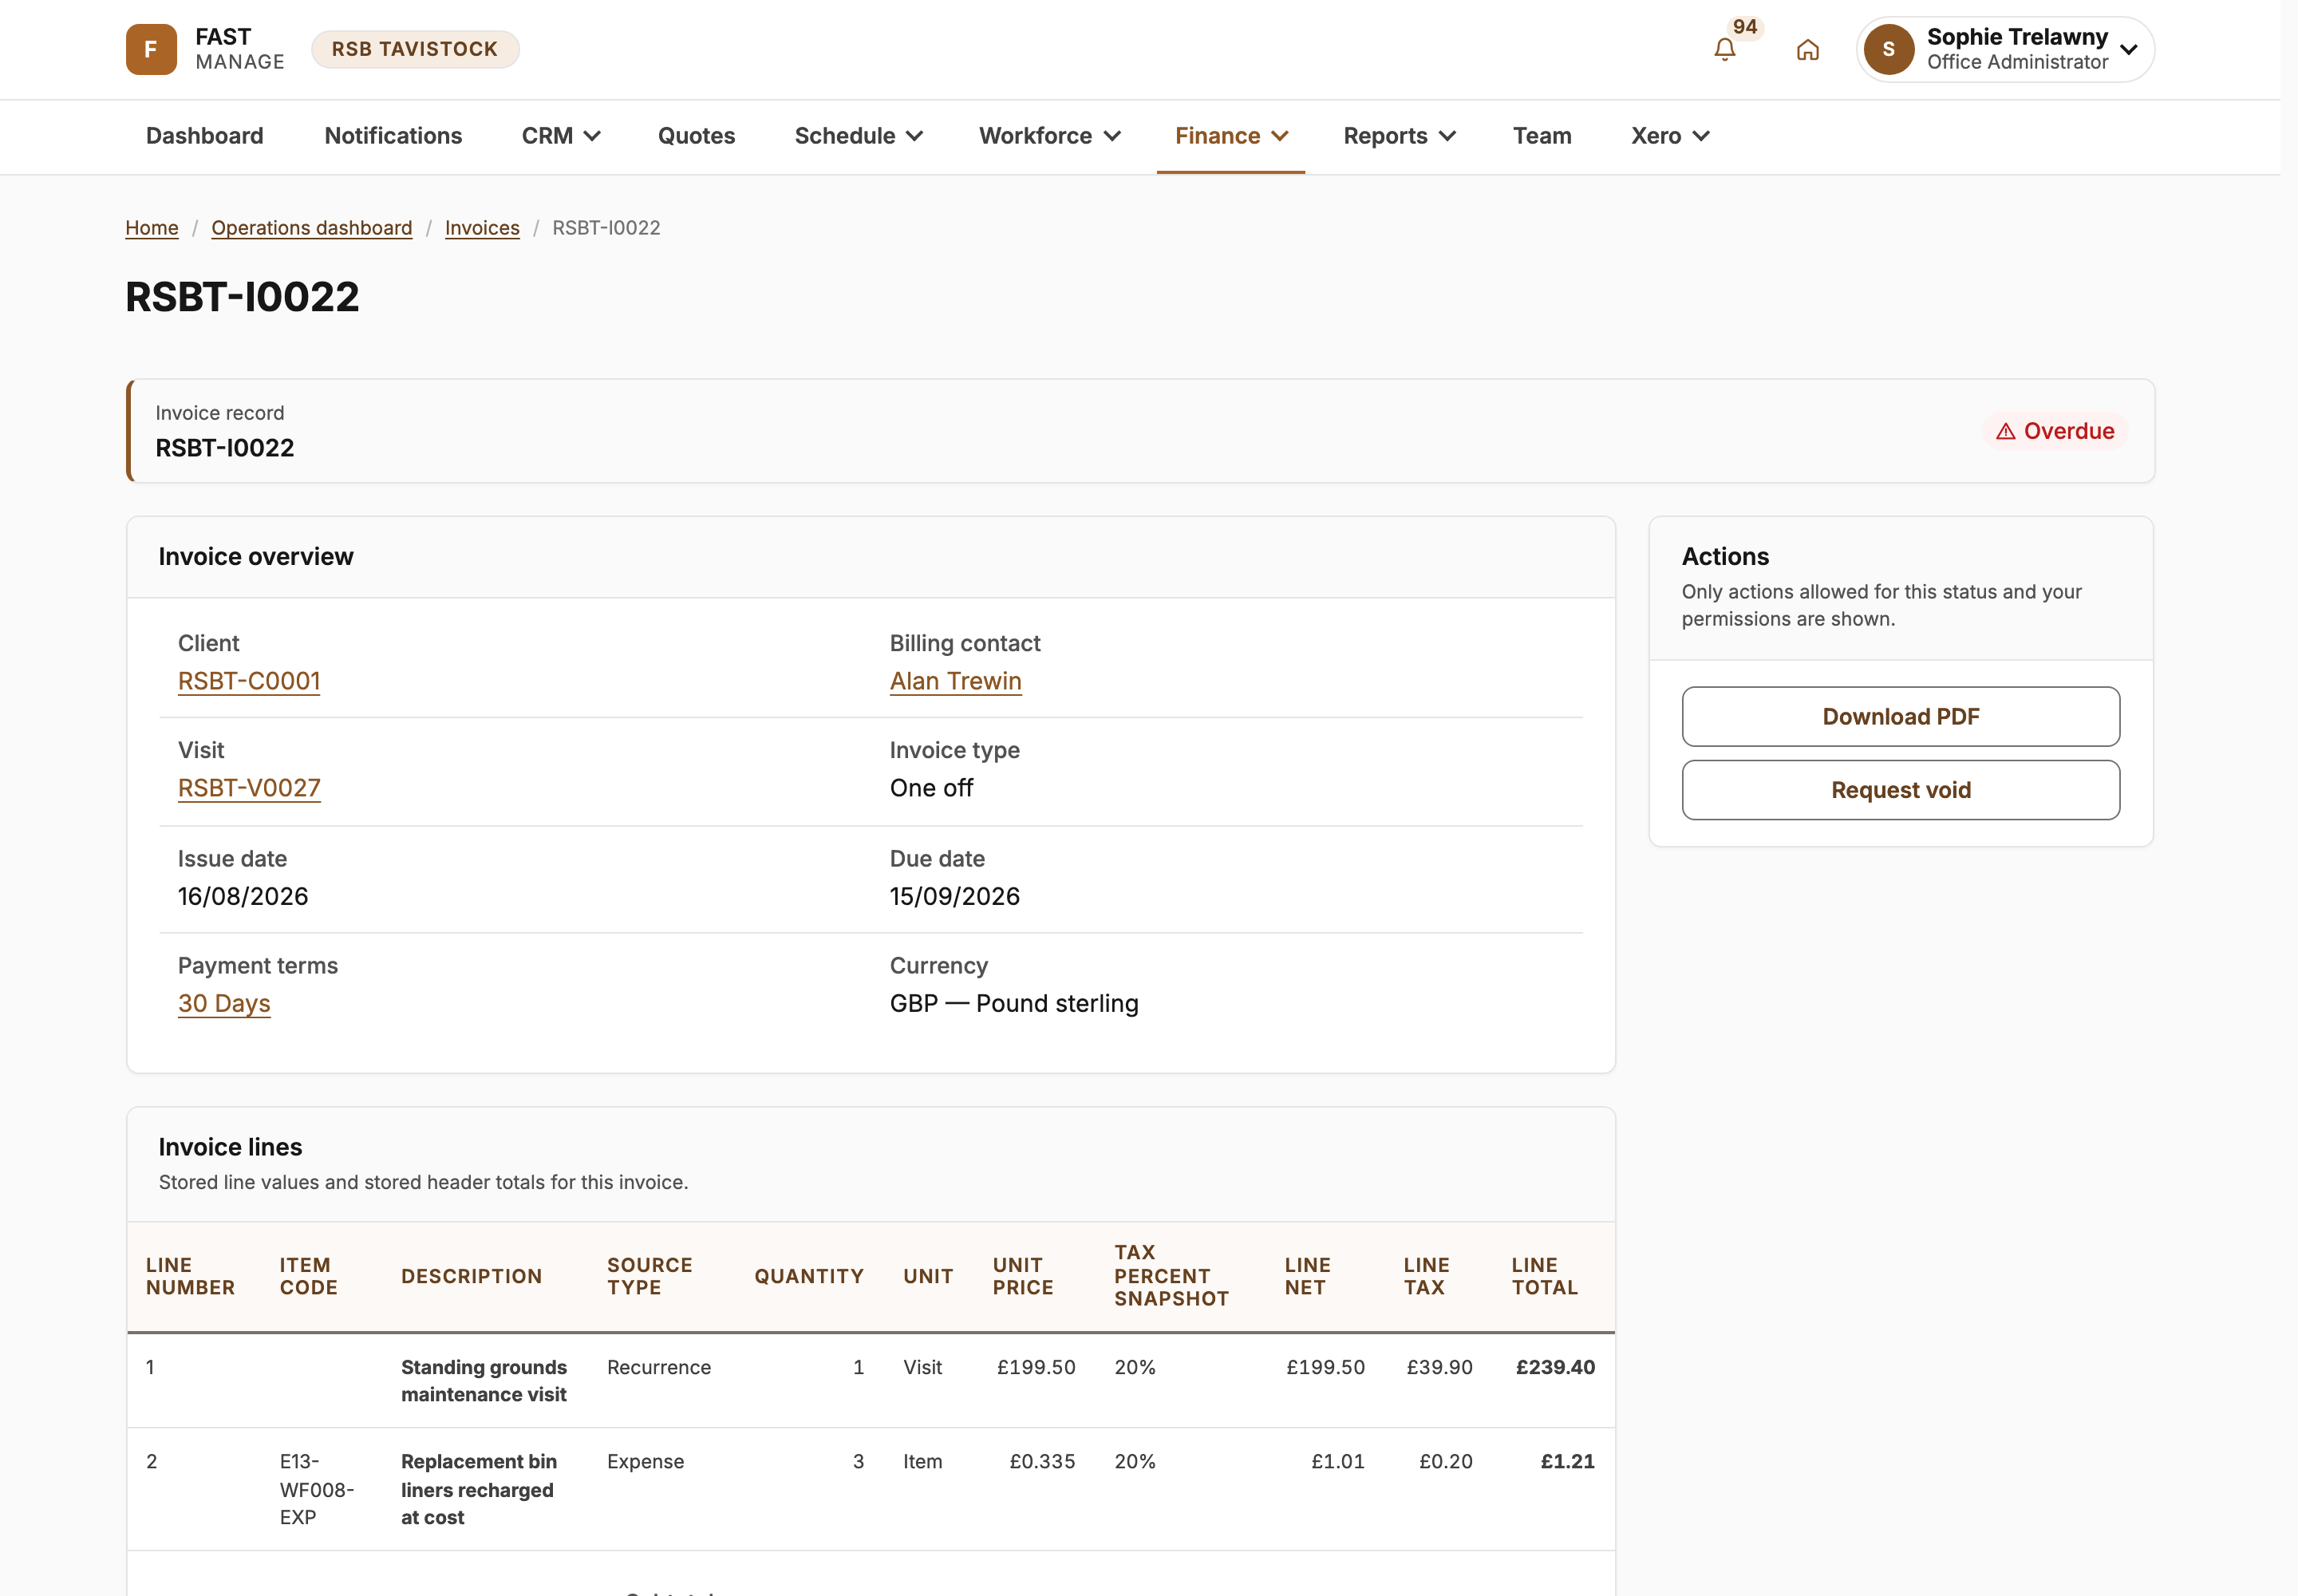Click the Download PDF button
Screen dimensions: 2298x1596
click(x=1900, y=716)
